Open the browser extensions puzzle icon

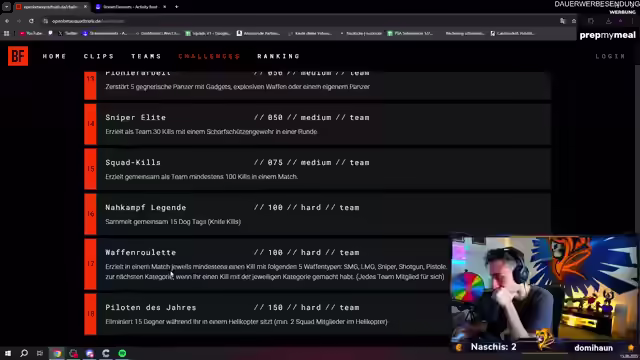(x=591, y=21)
